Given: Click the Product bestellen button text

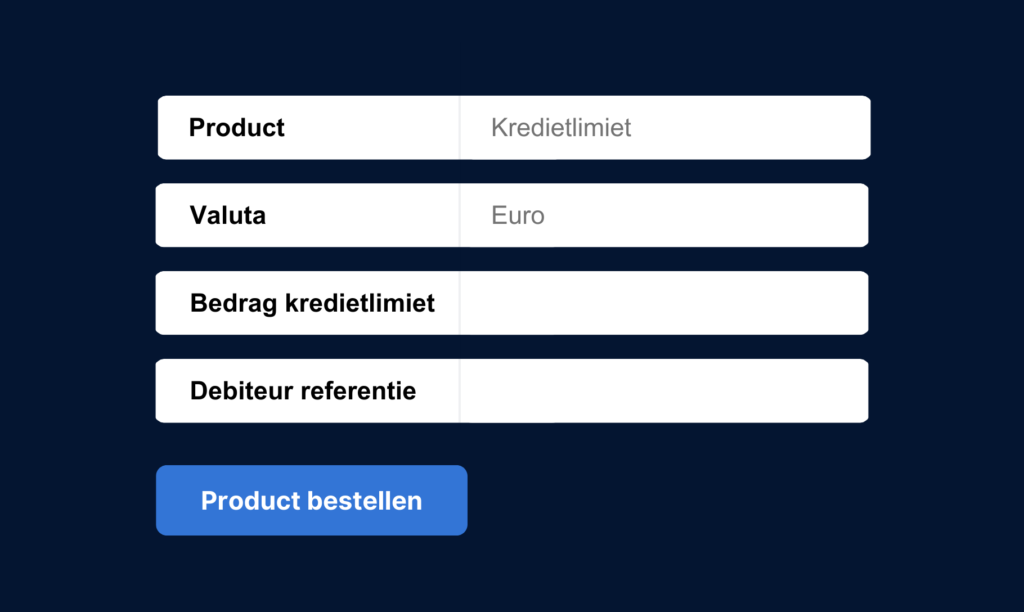Looking at the screenshot, I should tap(311, 500).
